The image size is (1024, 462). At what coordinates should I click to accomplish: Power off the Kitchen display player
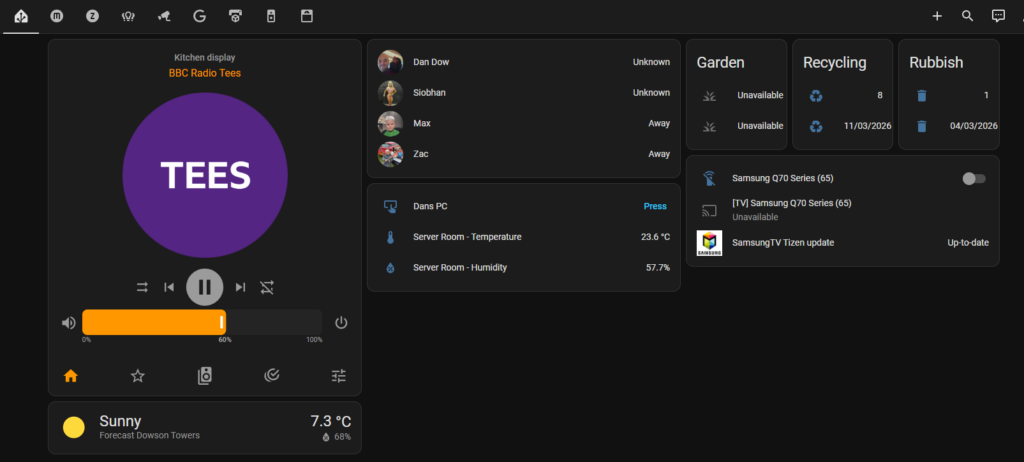pyautogui.click(x=341, y=322)
